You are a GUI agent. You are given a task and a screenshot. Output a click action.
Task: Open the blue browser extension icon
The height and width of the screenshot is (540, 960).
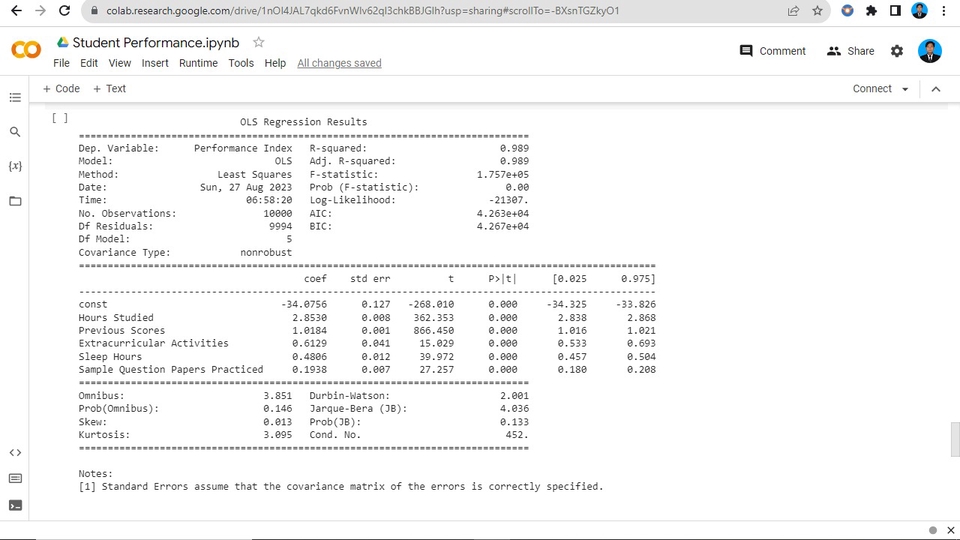847,10
